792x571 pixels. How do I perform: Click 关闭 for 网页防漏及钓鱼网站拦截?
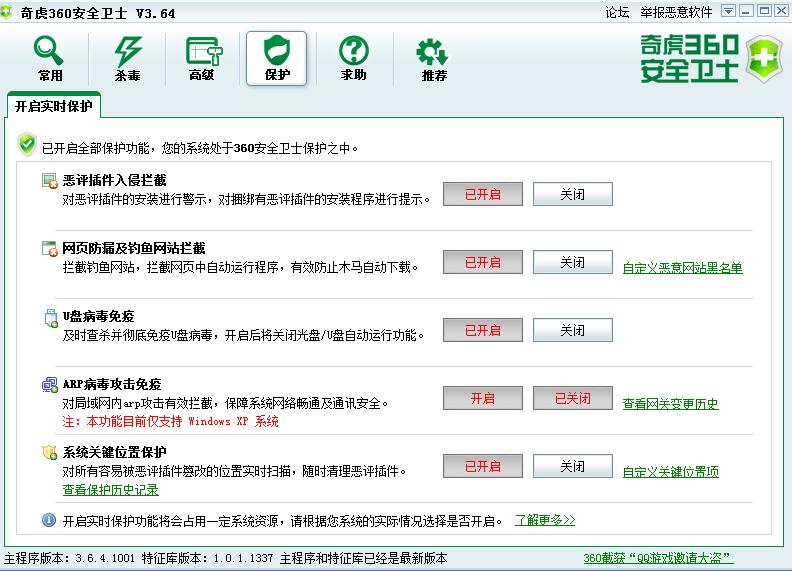(573, 262)
